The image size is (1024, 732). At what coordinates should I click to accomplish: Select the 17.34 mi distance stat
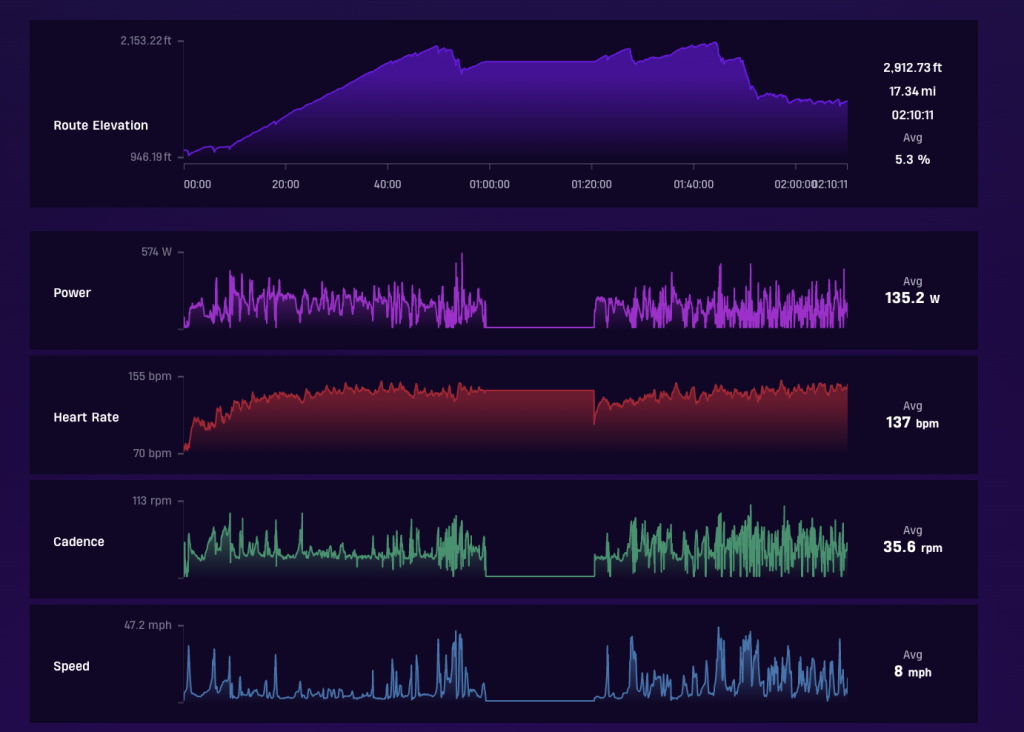912,91
